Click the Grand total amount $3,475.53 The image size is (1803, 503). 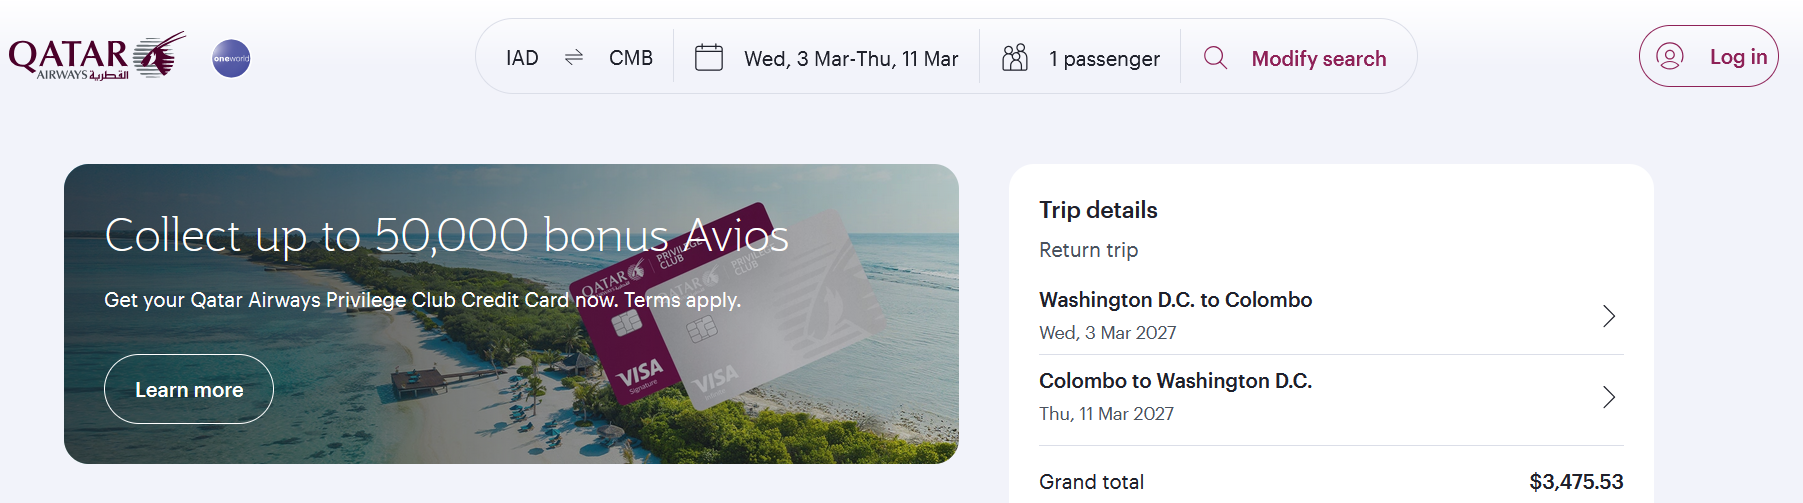1576,482
